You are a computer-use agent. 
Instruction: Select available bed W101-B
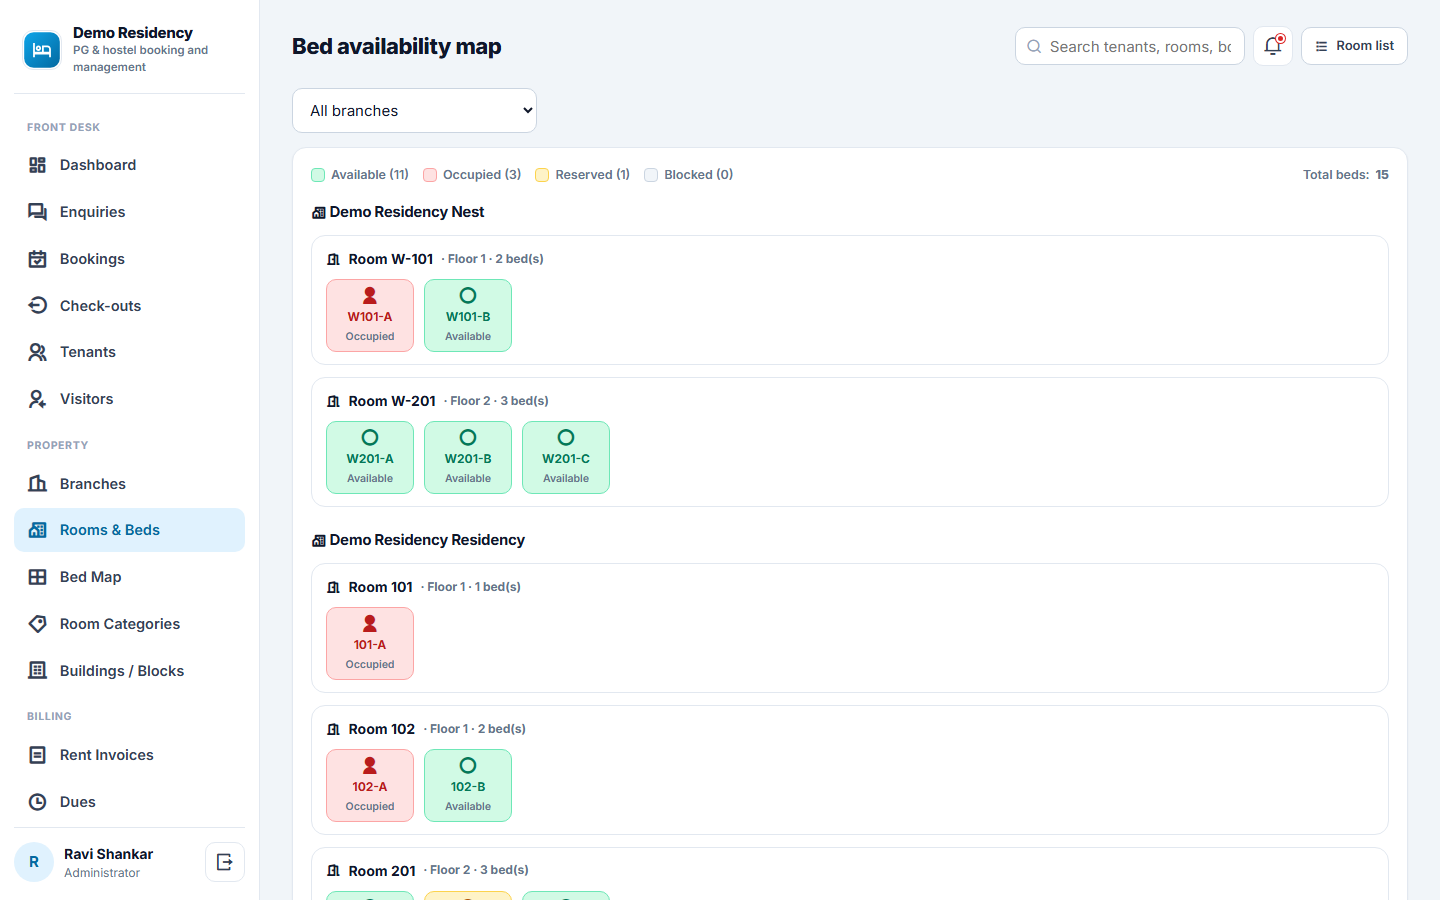(x=468, y=316)
